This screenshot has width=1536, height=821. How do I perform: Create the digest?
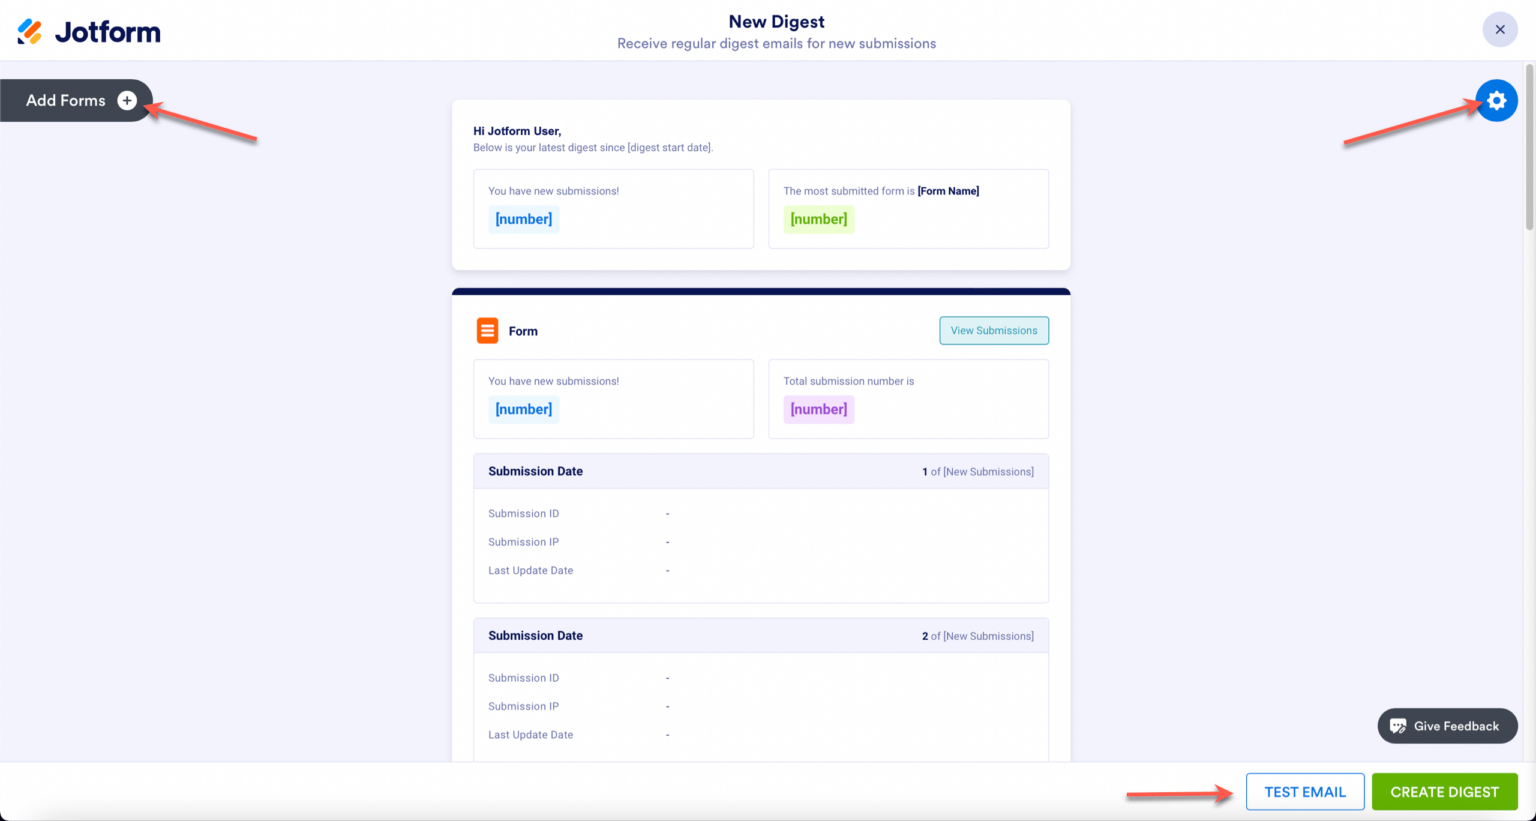click(x=1445, y=791)
